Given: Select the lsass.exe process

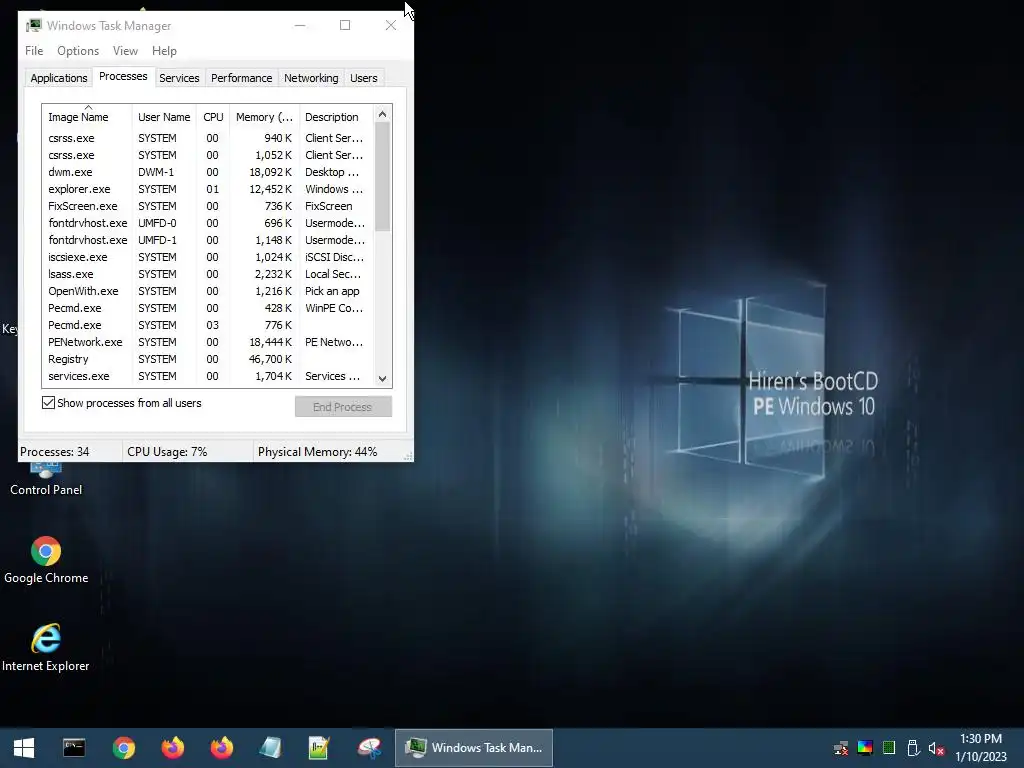Looking at the screenshot, I should 208,274.
